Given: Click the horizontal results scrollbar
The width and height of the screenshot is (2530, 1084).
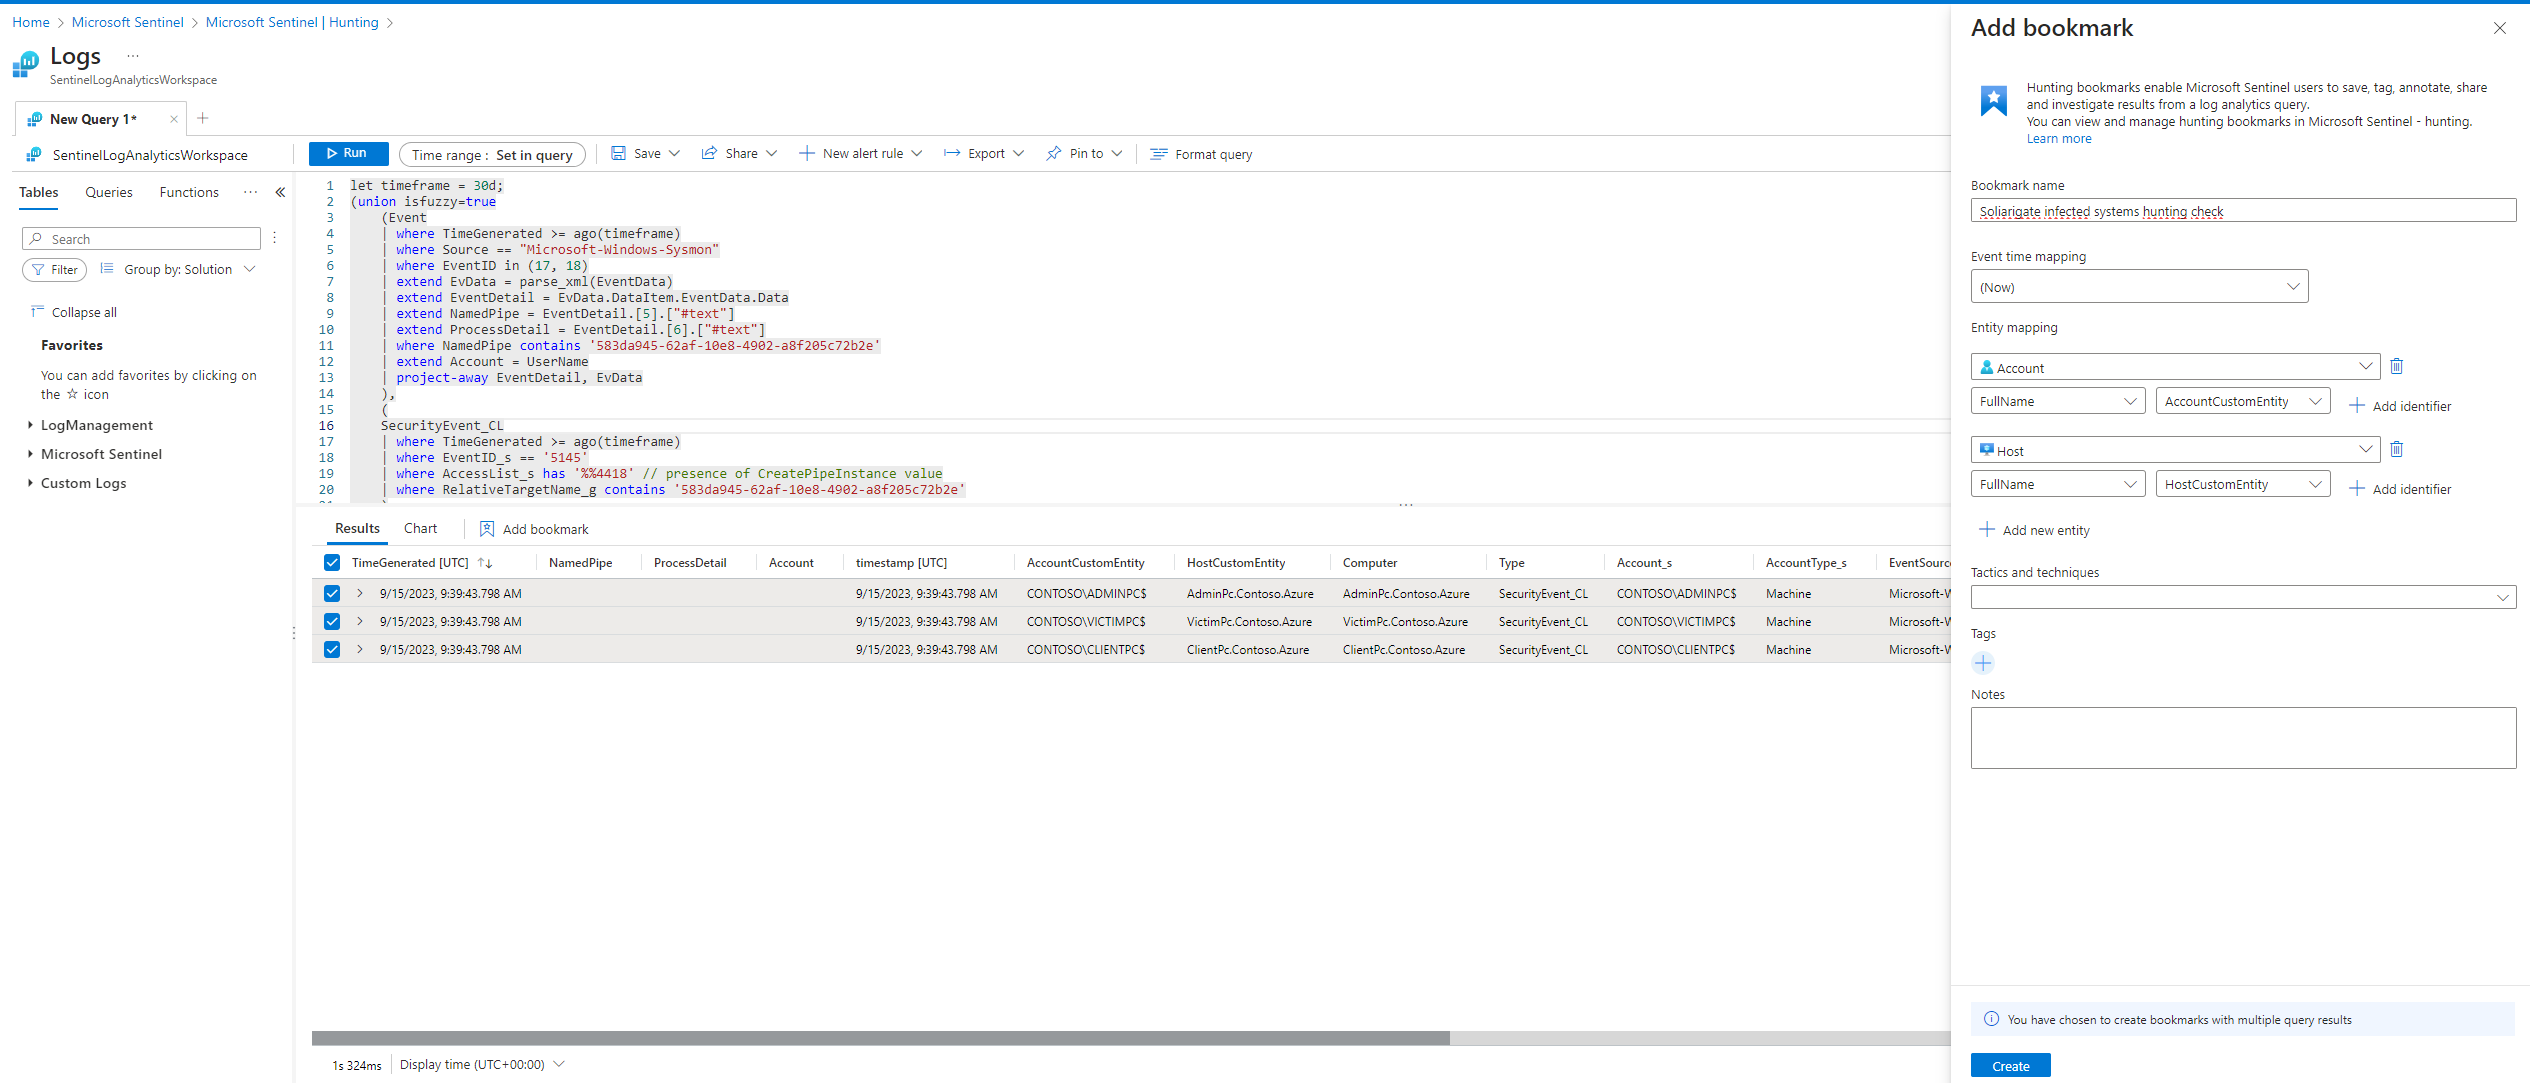Looking at the screenshot, I should coord(880,1038).
